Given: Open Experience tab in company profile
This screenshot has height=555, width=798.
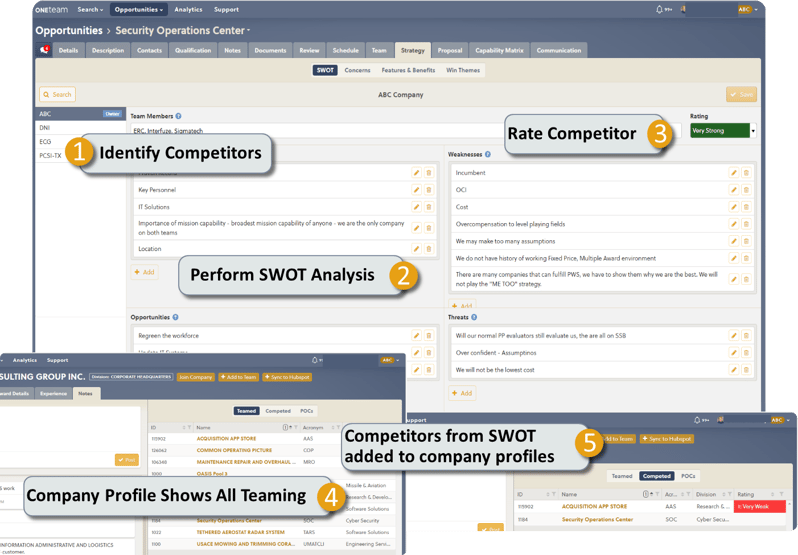Looking at the screenshot, I should tap(53, 393).
